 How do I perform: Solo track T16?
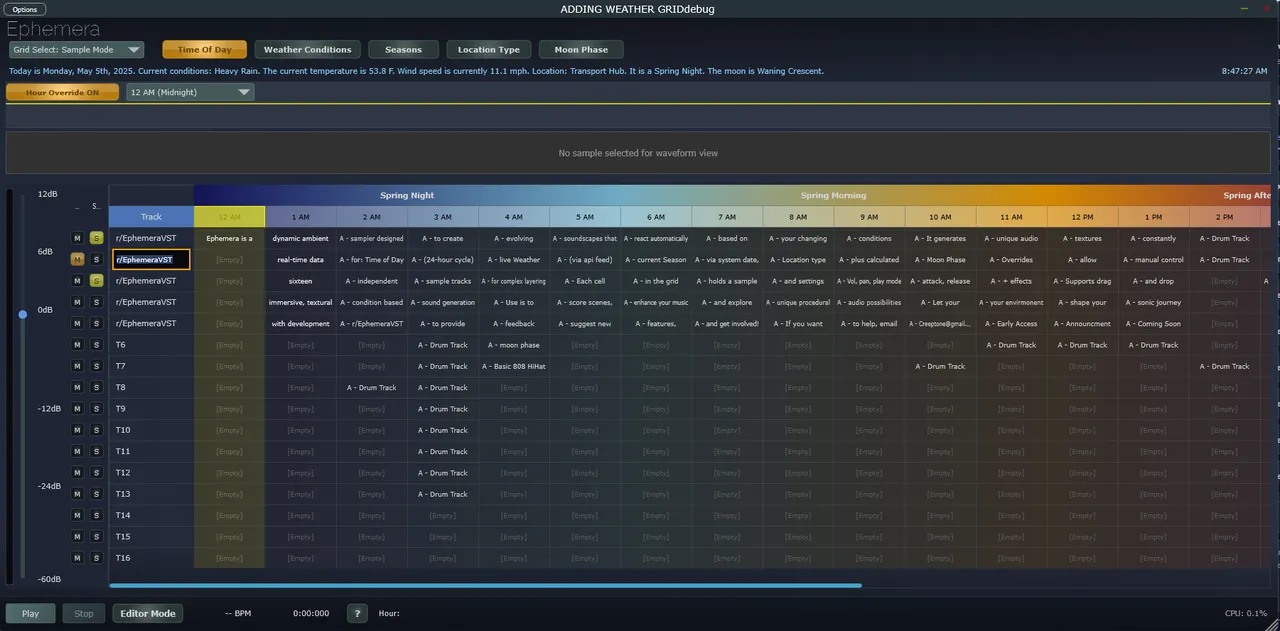coord(96,558)
